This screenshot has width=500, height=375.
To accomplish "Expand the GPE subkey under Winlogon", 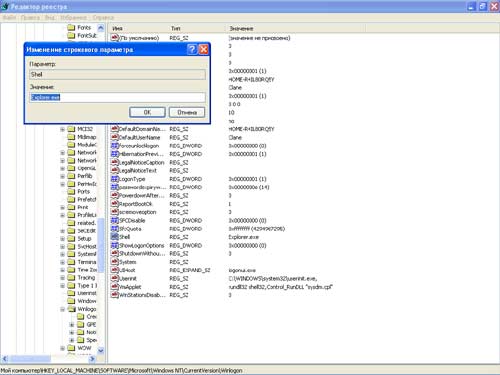I will click(x=72, y=324).
